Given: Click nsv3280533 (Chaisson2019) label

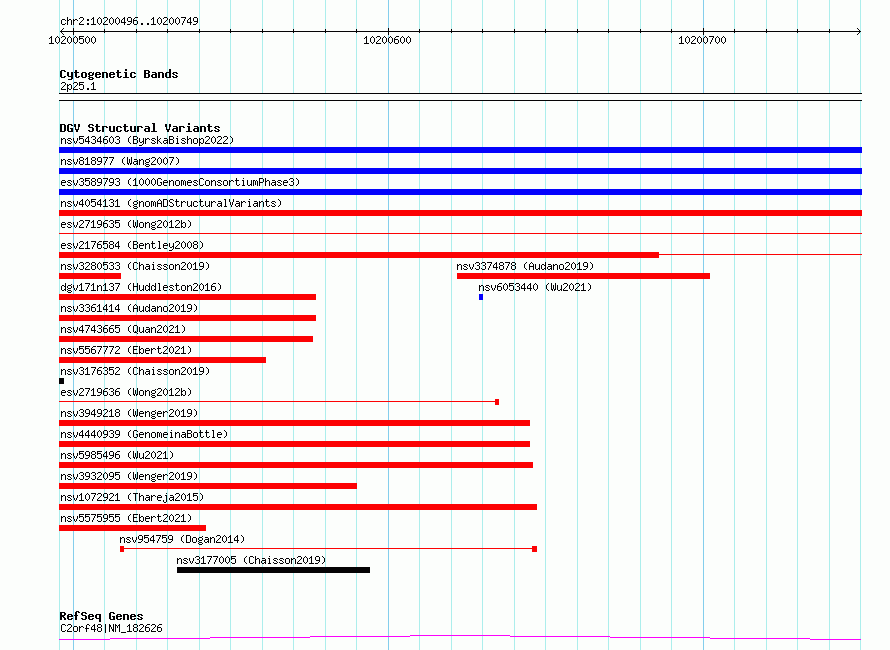Looking at the screenshot, I should 135,266.
